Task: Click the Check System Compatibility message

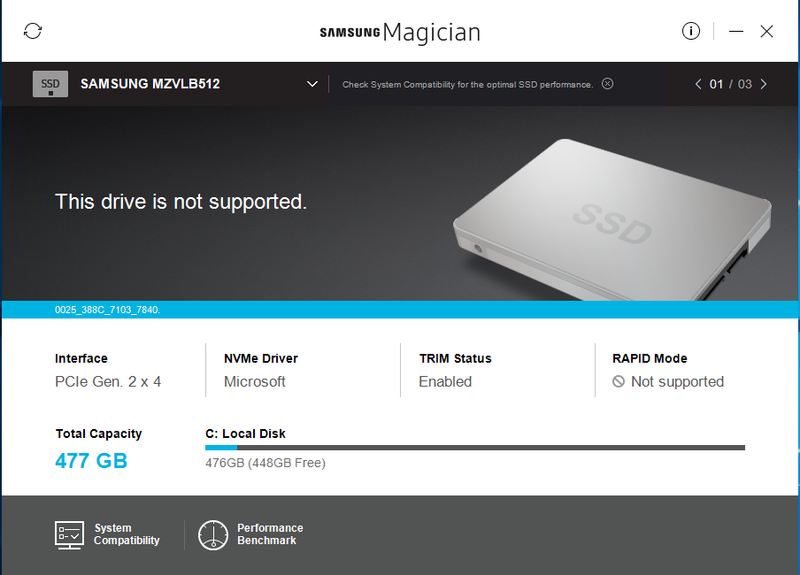Action: [467, 85]
